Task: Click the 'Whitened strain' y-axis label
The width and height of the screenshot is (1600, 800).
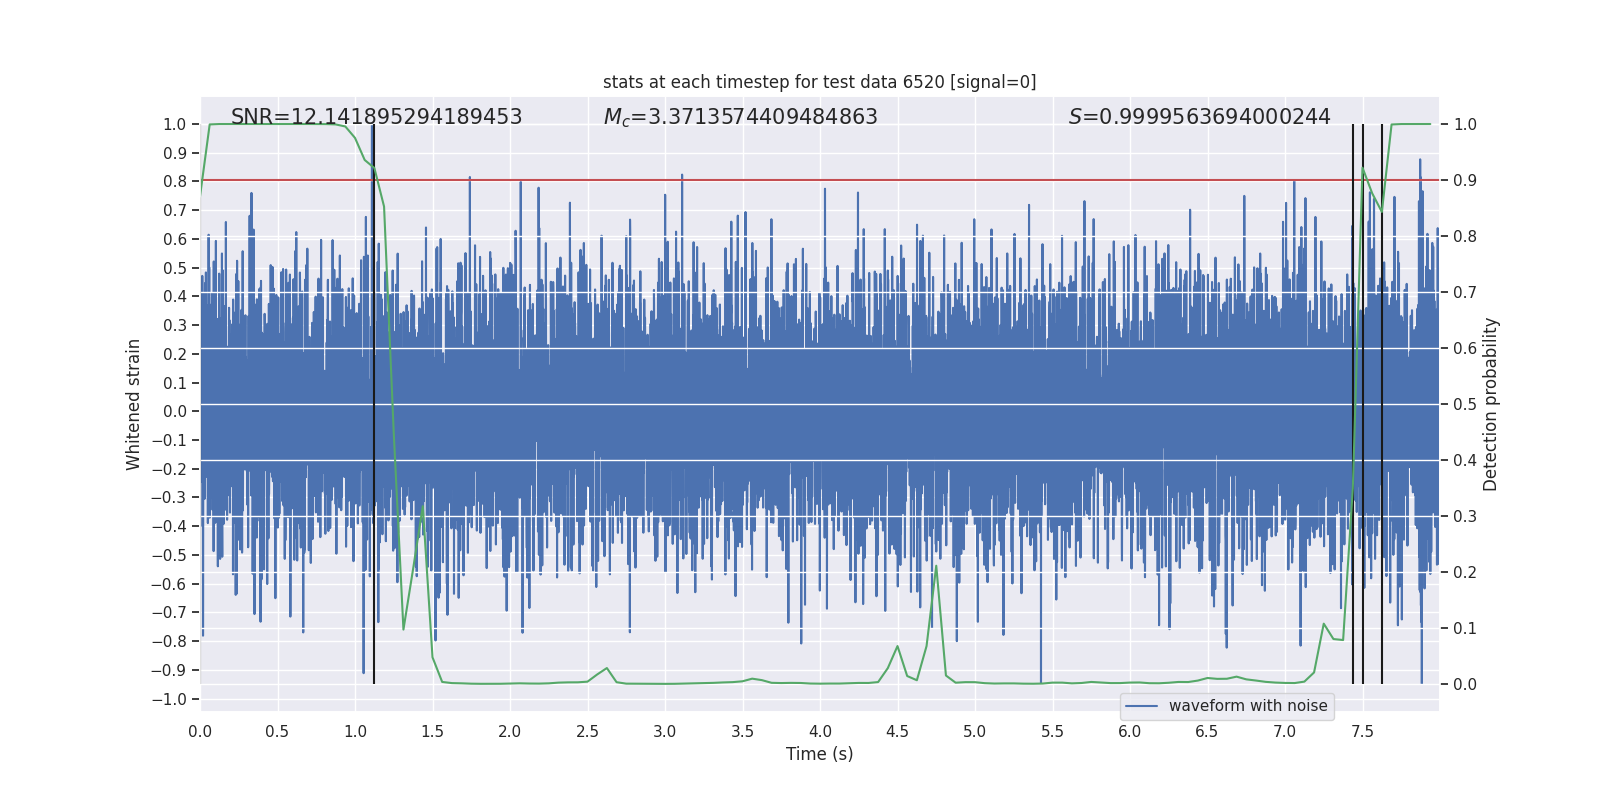Action: 133,404
